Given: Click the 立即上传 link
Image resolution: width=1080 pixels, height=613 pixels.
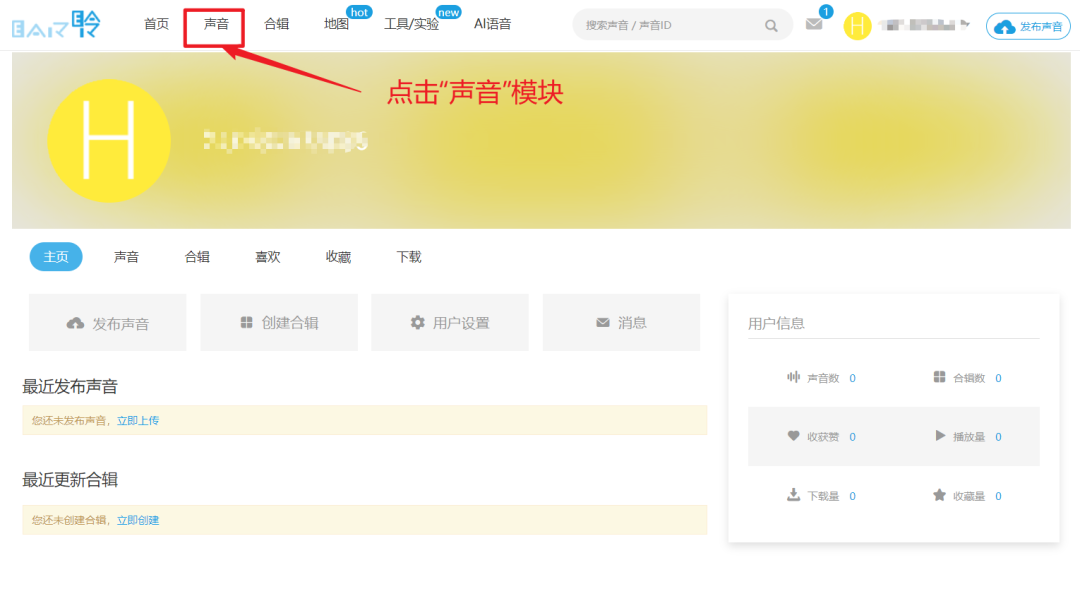Looking at the screenshot, I should click(x=139, y=423).
